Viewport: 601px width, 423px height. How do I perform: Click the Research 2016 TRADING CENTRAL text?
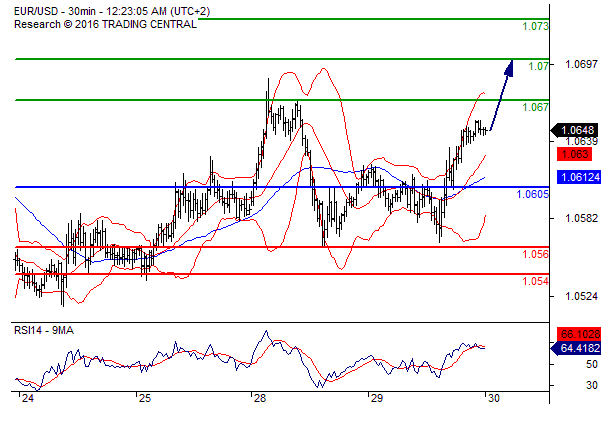105,24
